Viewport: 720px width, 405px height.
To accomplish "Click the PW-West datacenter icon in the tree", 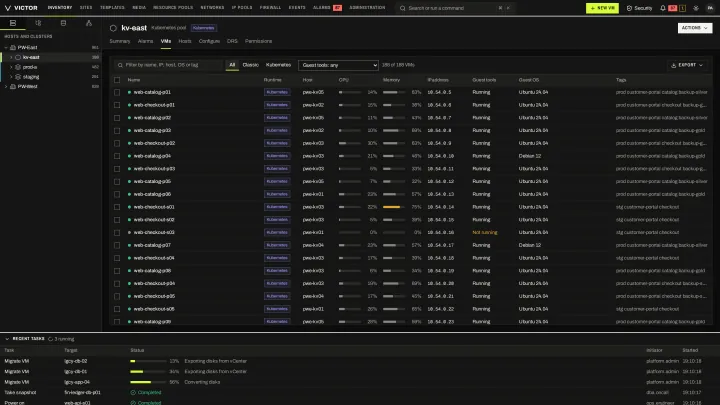I will coord(13,86).
